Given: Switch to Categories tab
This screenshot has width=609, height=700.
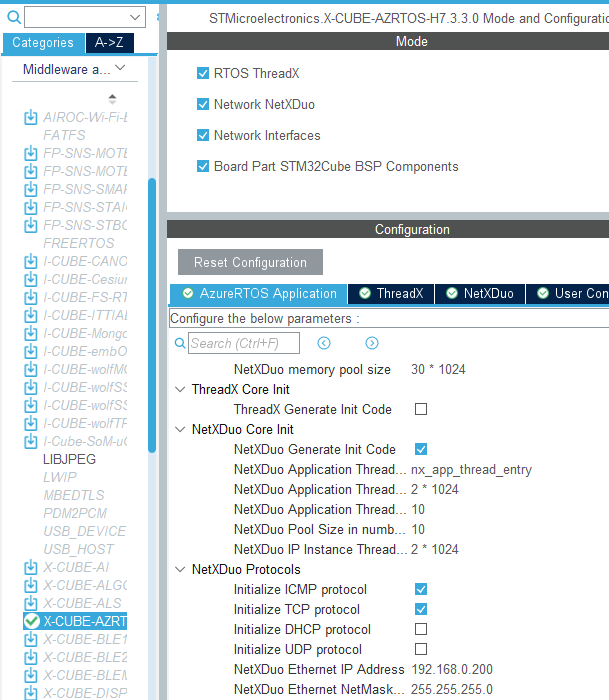Looking at the screenshot, I should [43, 43].
